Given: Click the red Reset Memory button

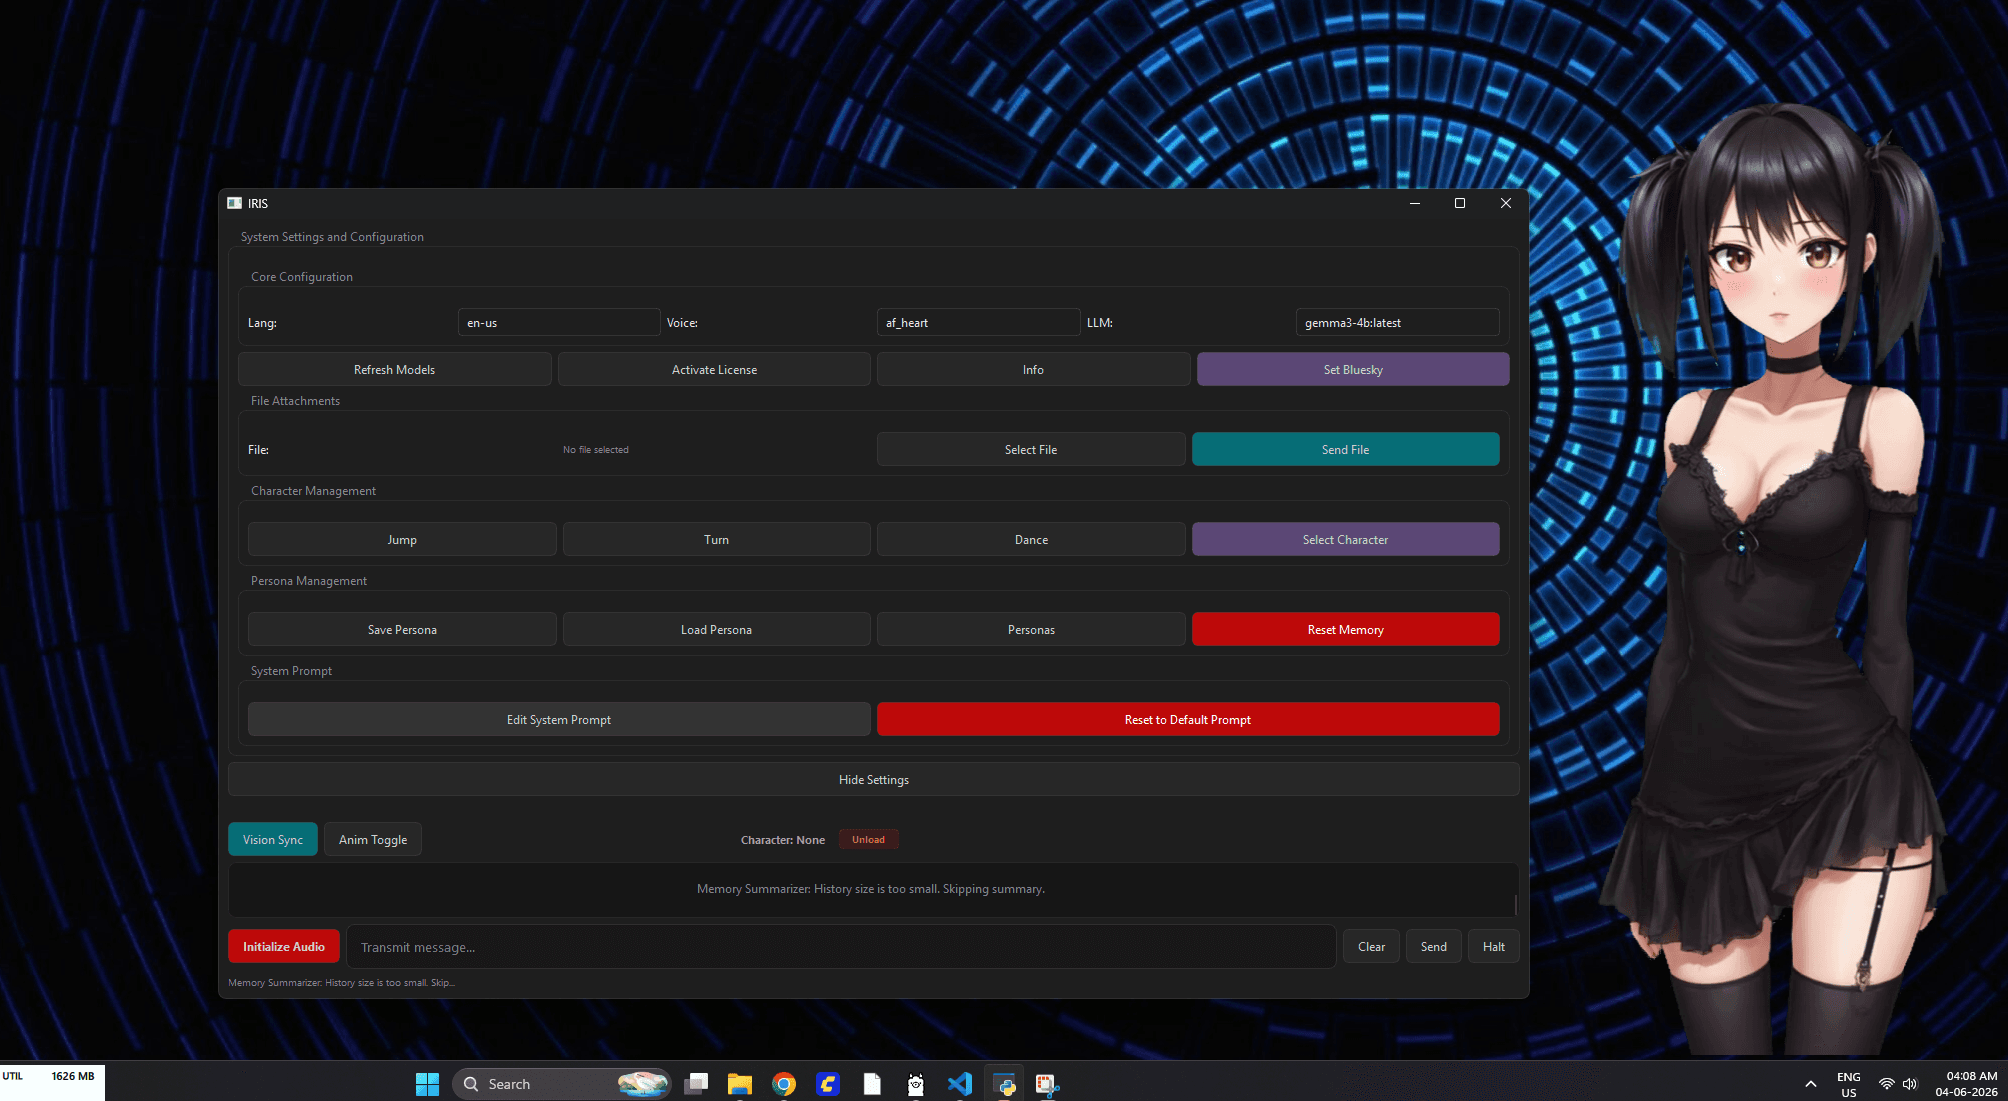Looking at the screenshot, I should pos(1346,629).
